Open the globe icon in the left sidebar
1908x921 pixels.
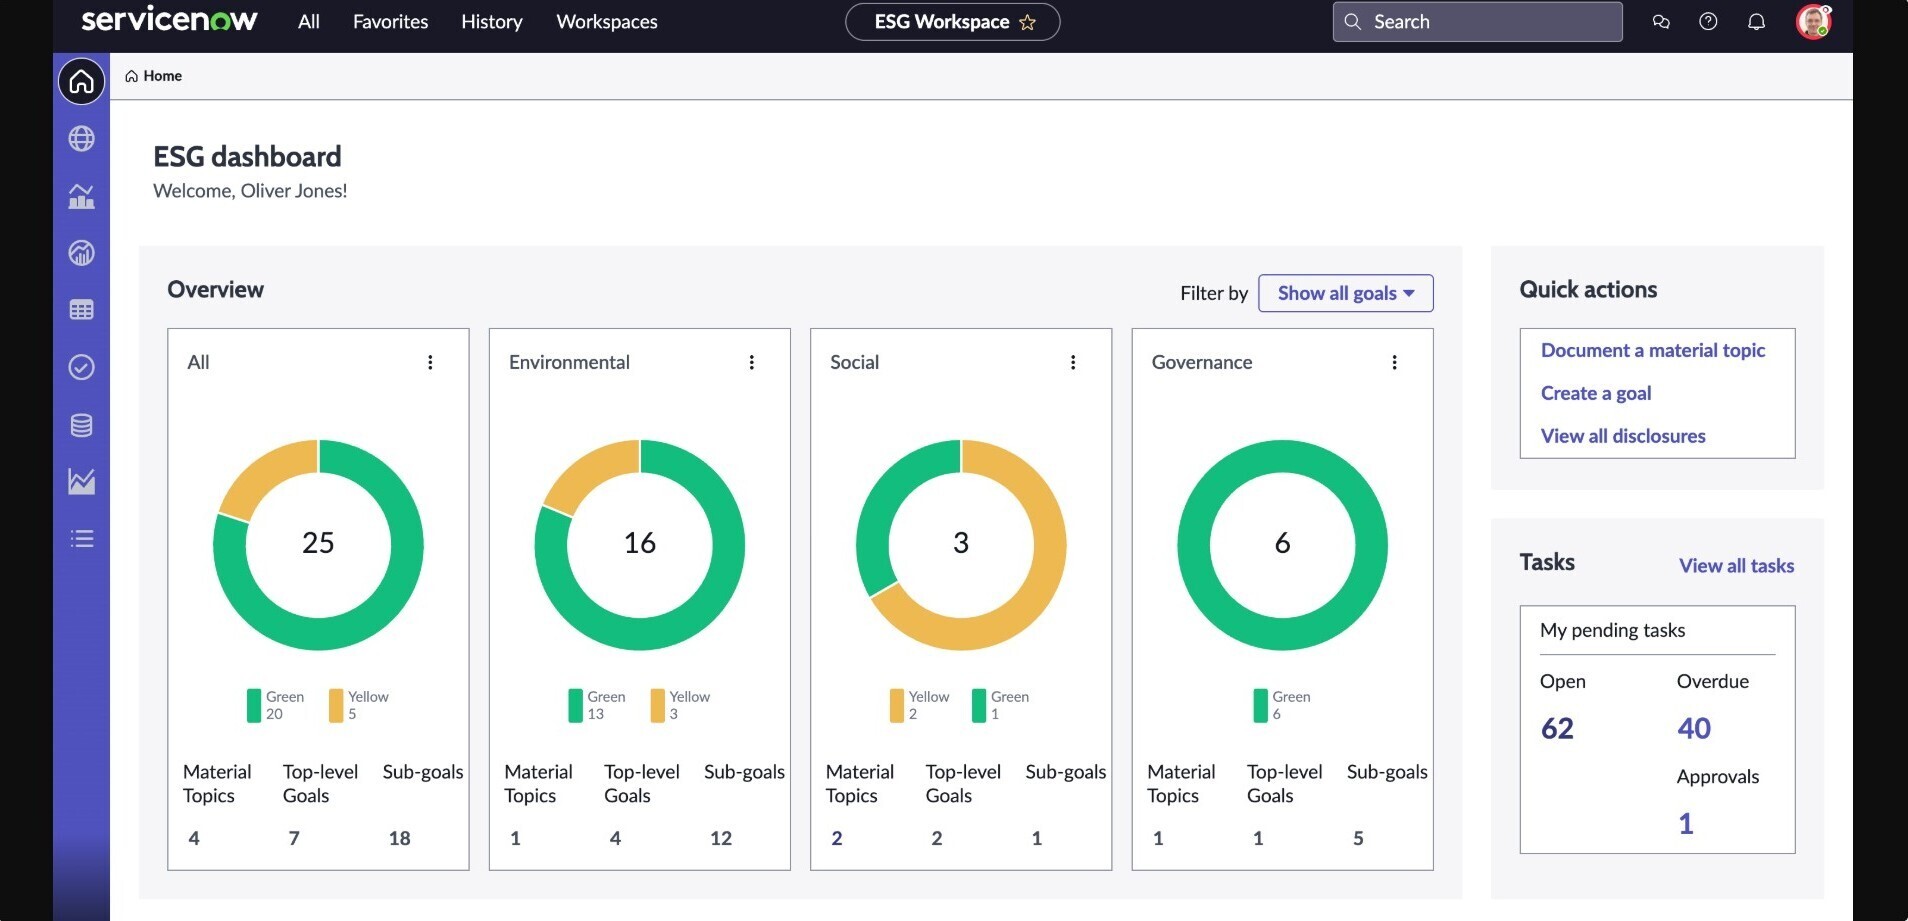(81, 139)
